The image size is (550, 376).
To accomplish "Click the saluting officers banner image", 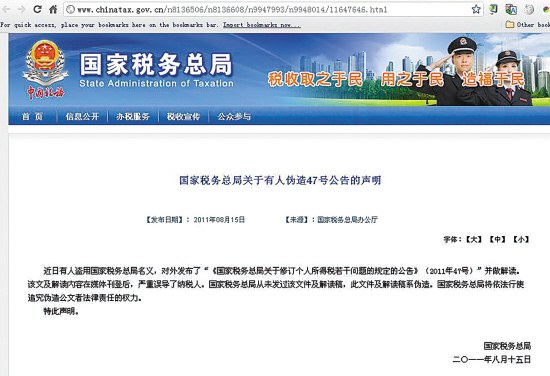I will coord(474,70).
